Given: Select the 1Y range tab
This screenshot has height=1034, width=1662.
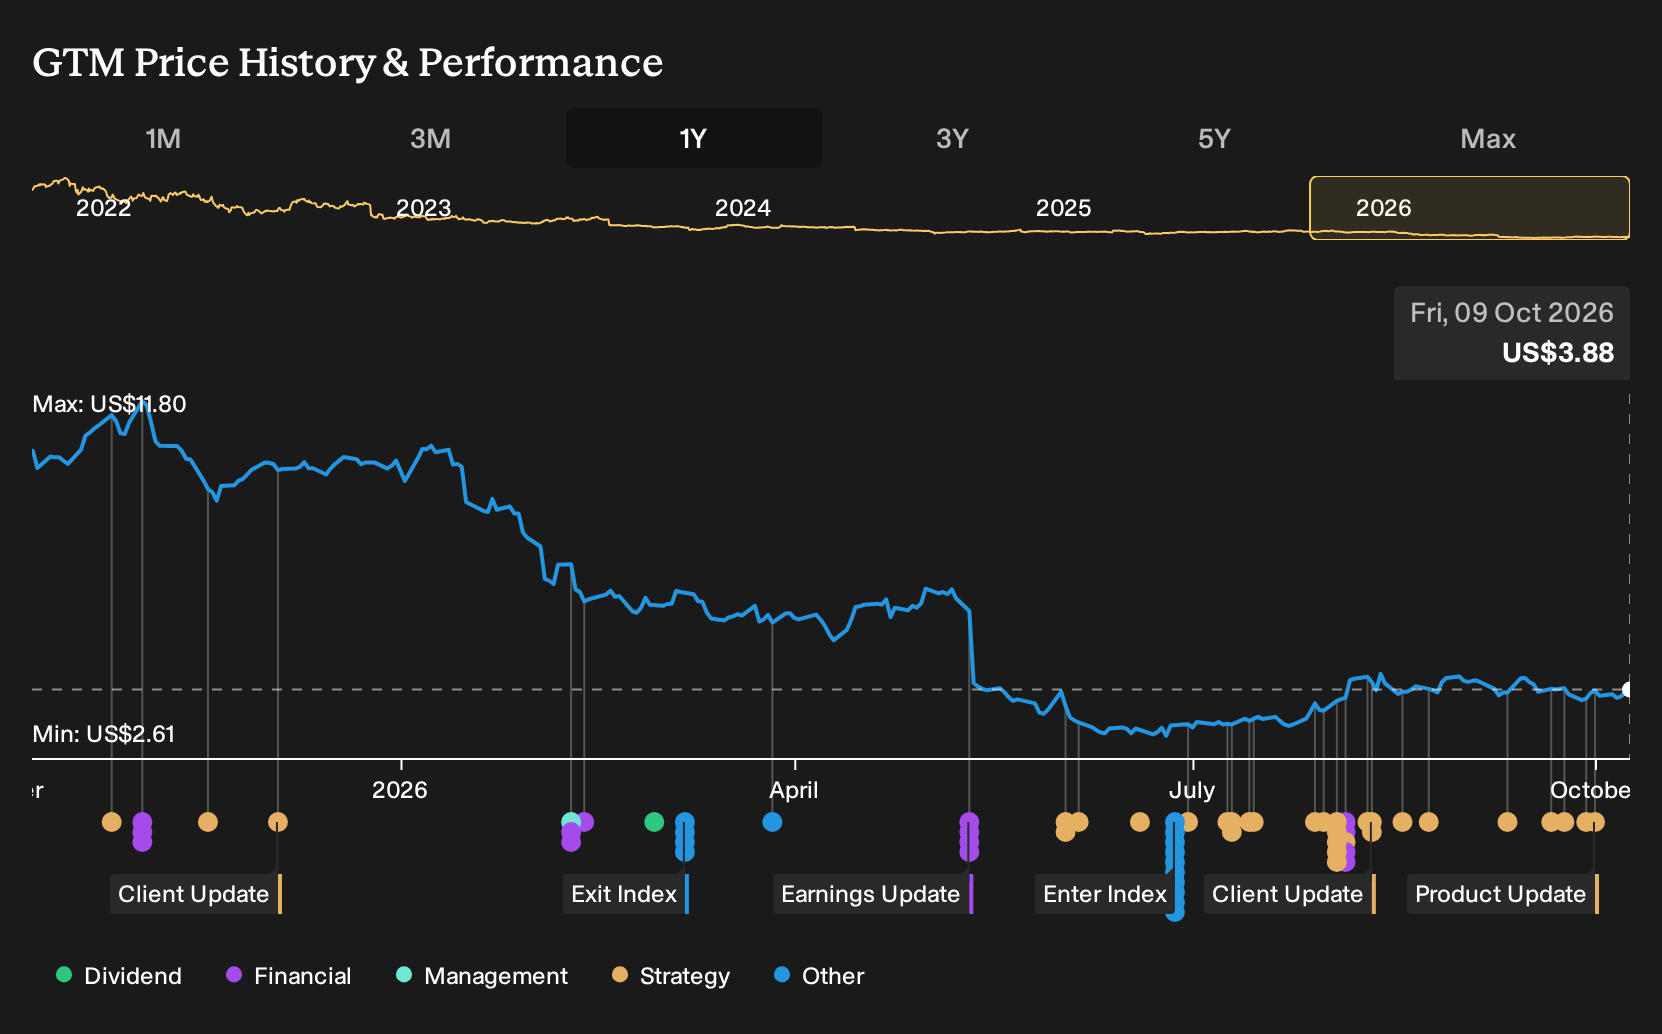Looking at the screenshot, I should 694,138.
